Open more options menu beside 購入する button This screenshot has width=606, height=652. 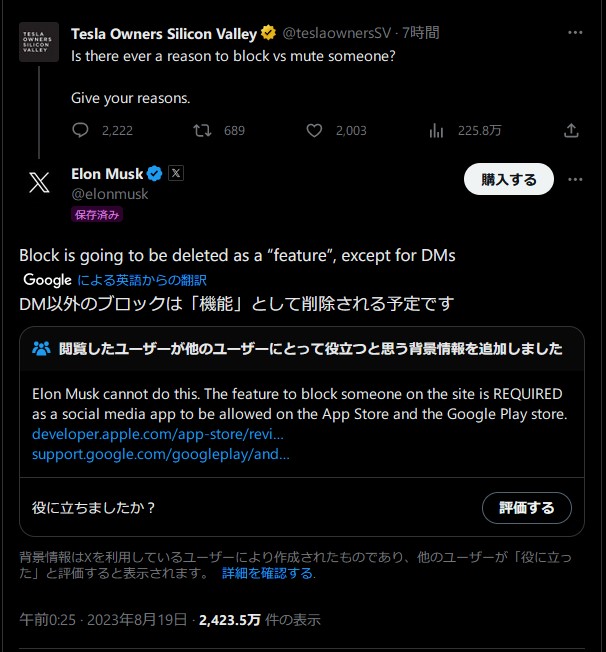(x=575, y=180)
